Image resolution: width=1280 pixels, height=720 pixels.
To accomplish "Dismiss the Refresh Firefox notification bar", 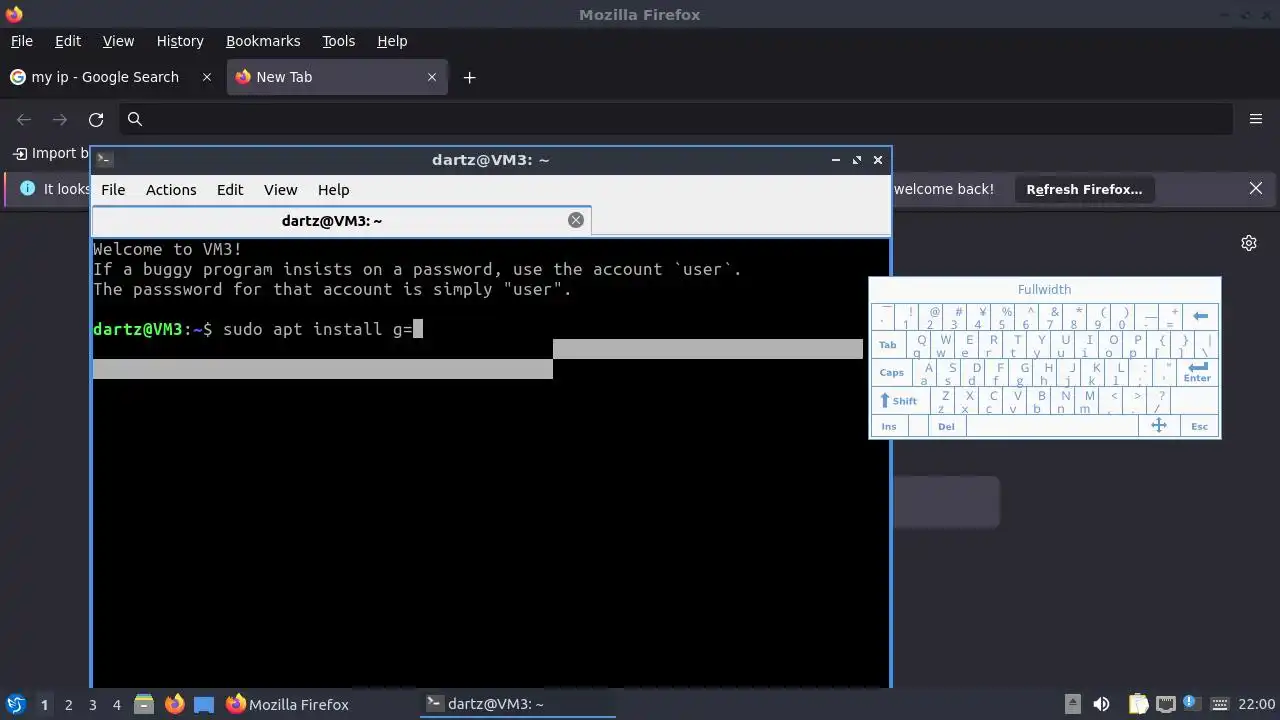I will tap(1256, 188).
